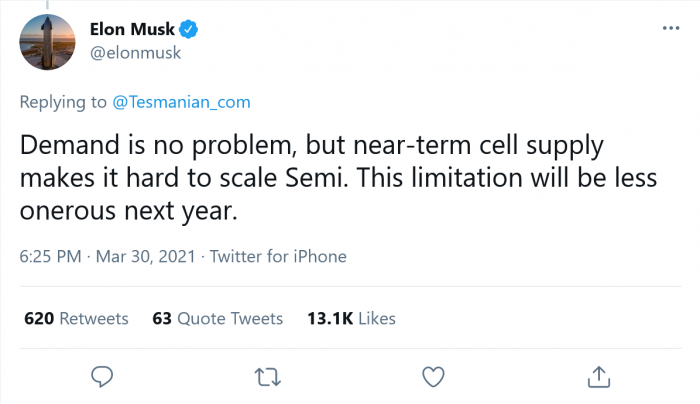
Task: View the 620 Retweets list
Action: 76,319
